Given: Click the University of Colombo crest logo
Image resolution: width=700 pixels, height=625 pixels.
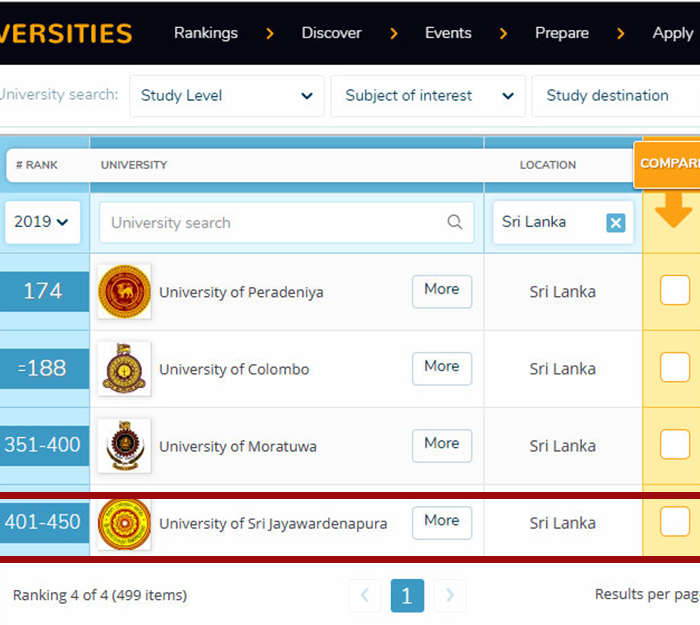Looking at the screenshot, I should coord(124,369).
